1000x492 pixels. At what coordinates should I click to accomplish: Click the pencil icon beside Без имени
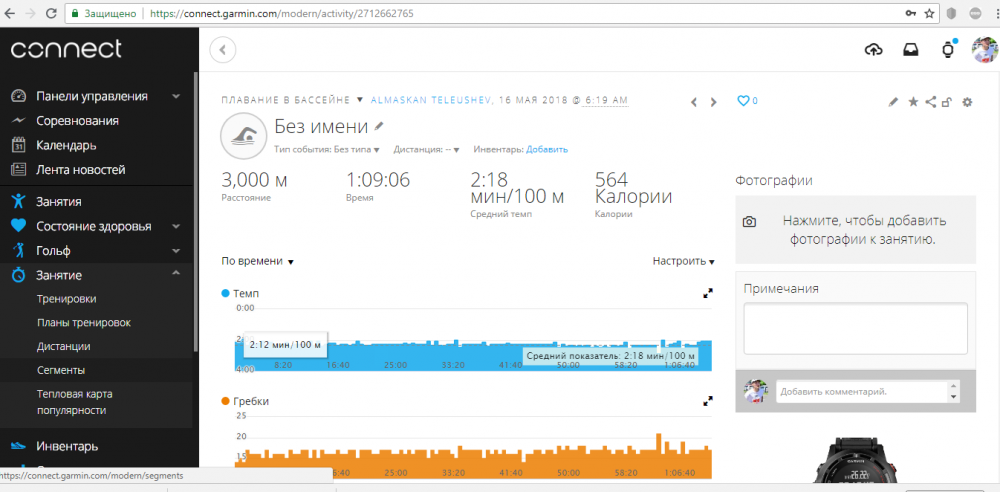(378, 127)
